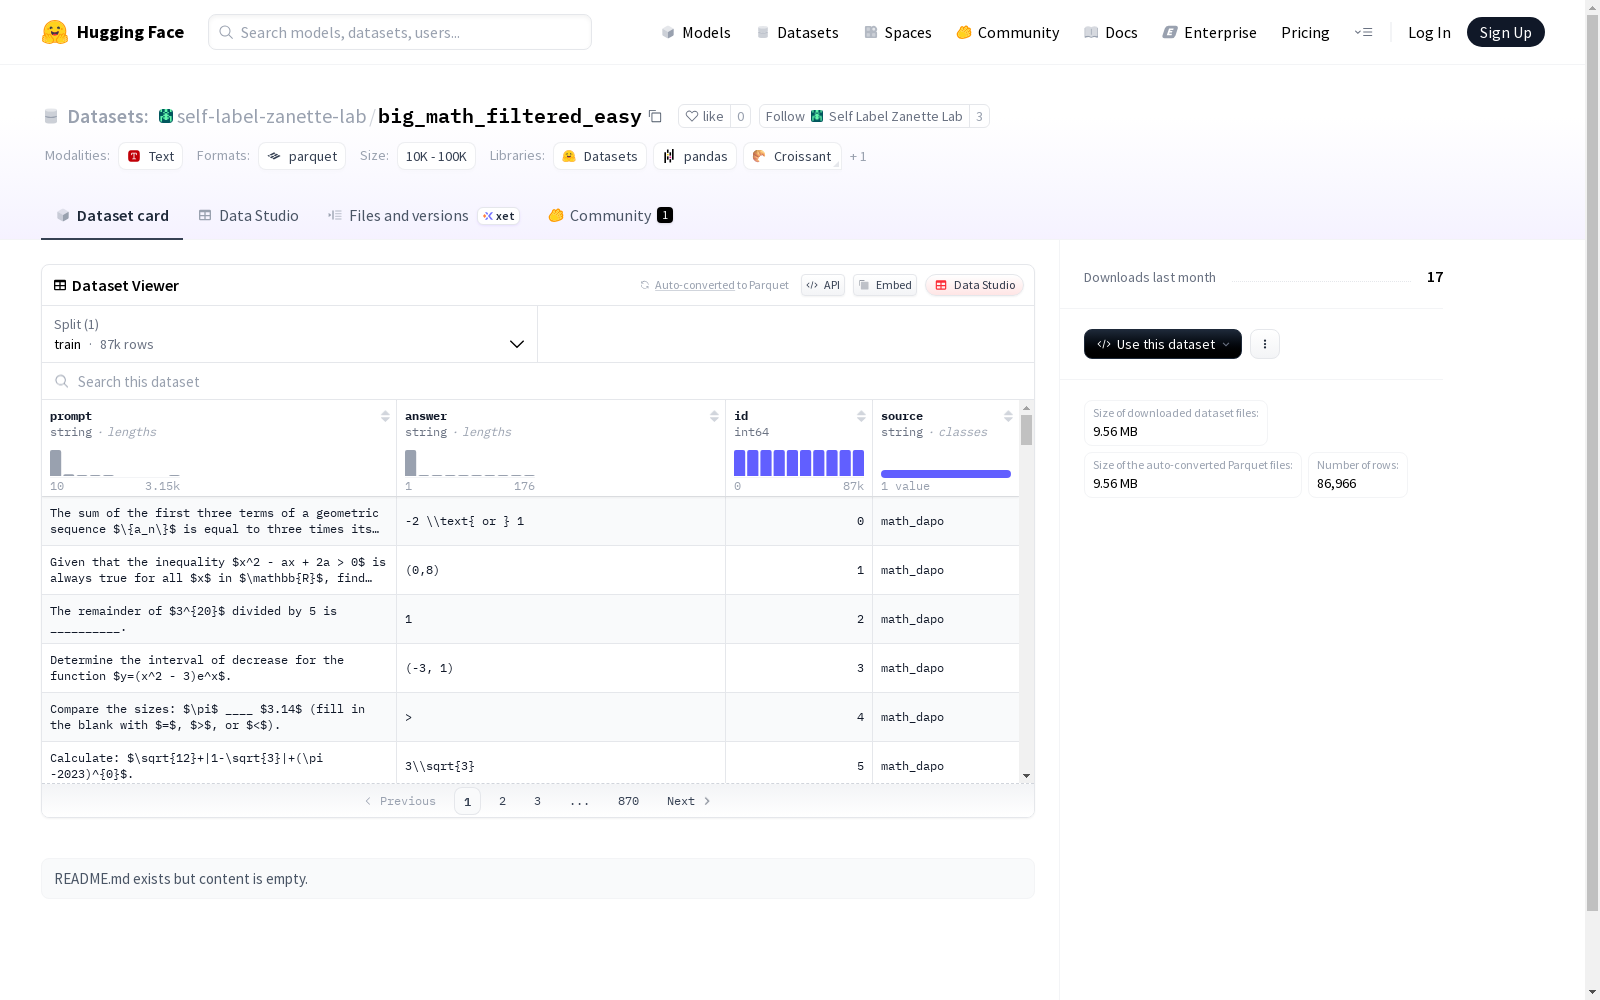Open the Models page

(x=696, y=32)
